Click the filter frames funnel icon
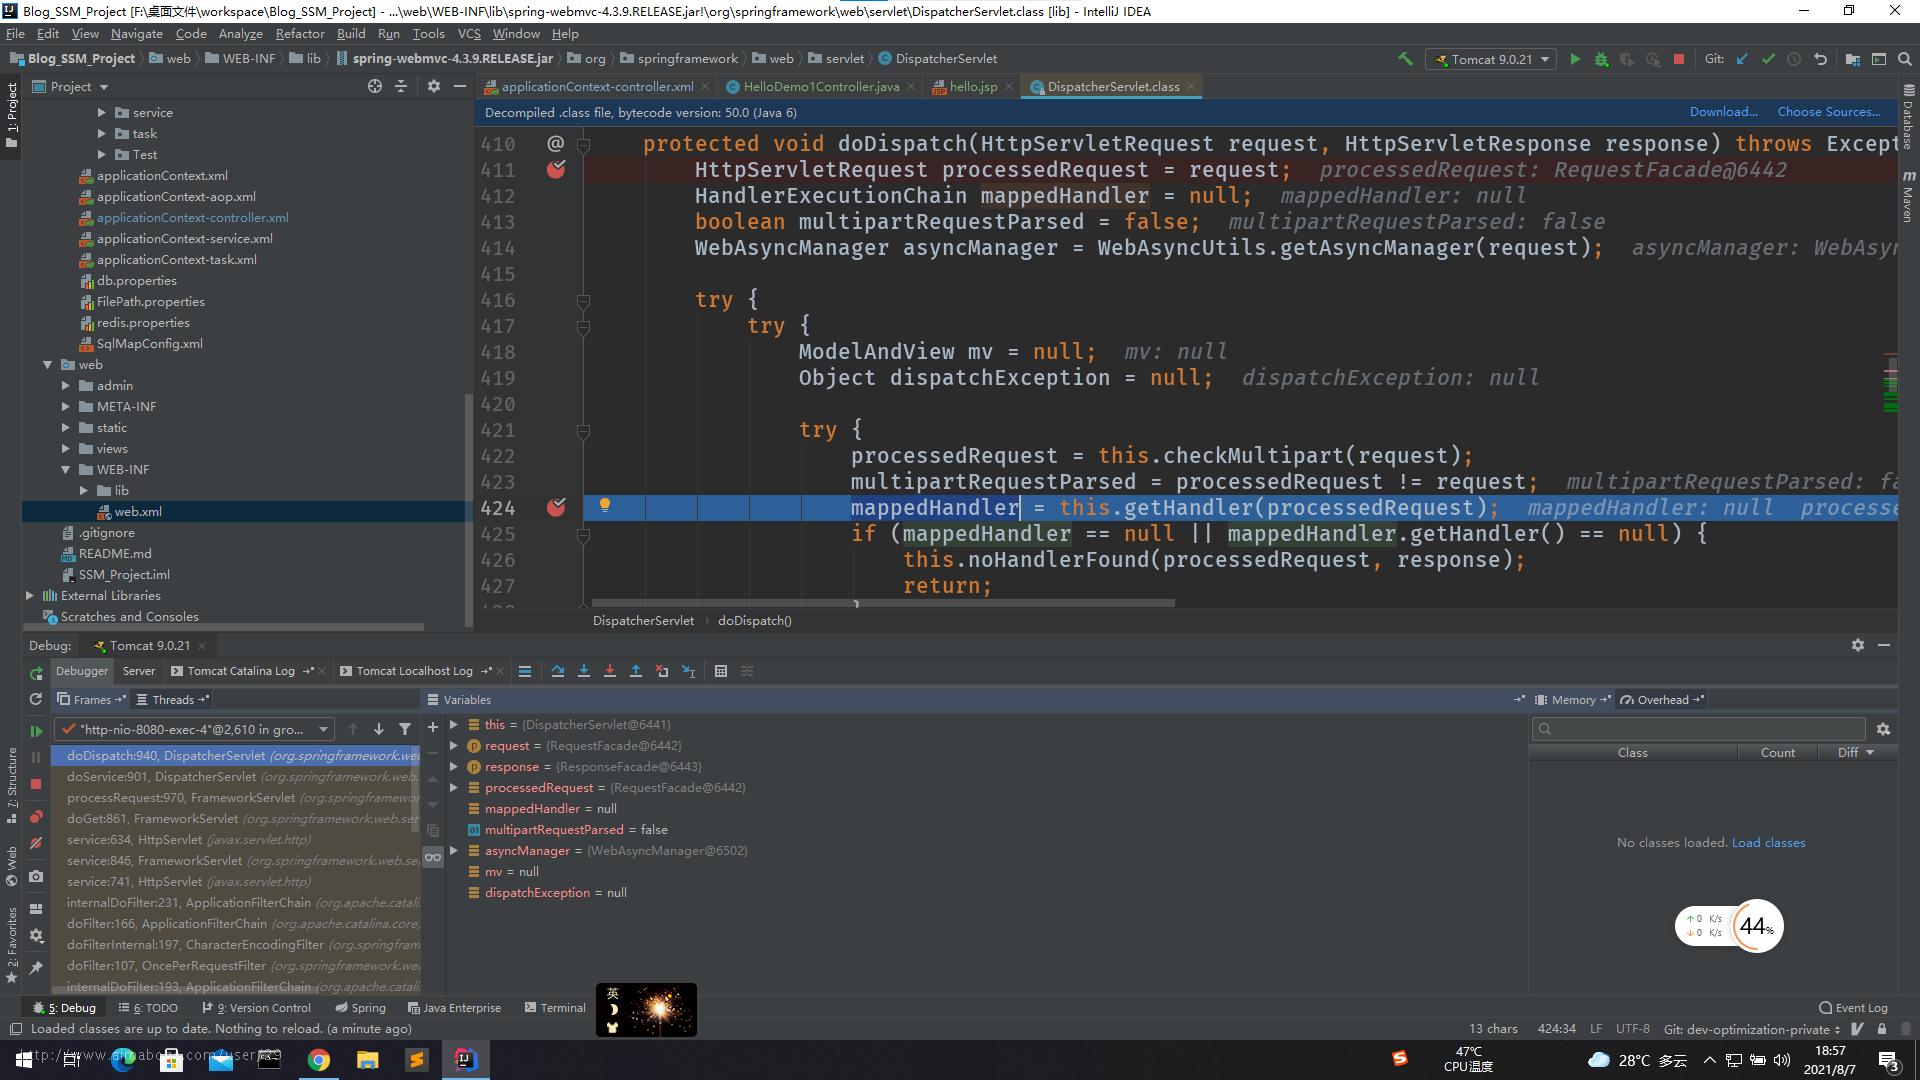1920x1080 pixels. tap(405, 729)
